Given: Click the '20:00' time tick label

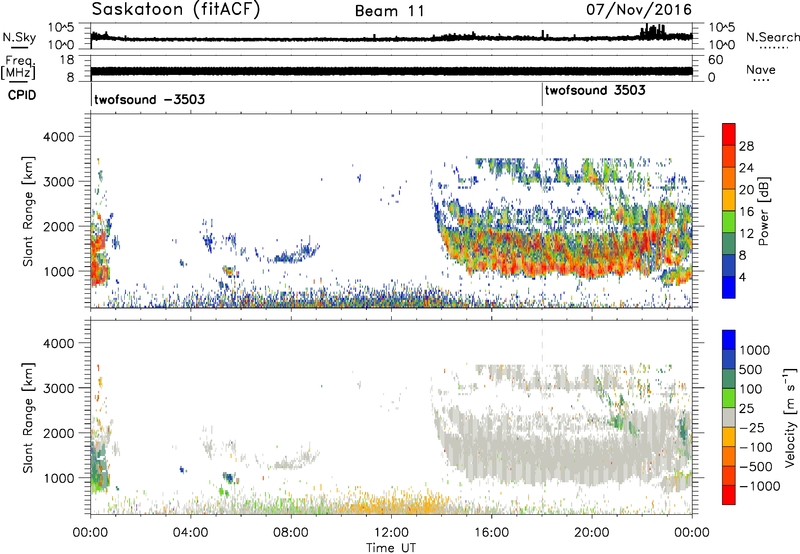Looking at the screenshot, I should [592, 533].
